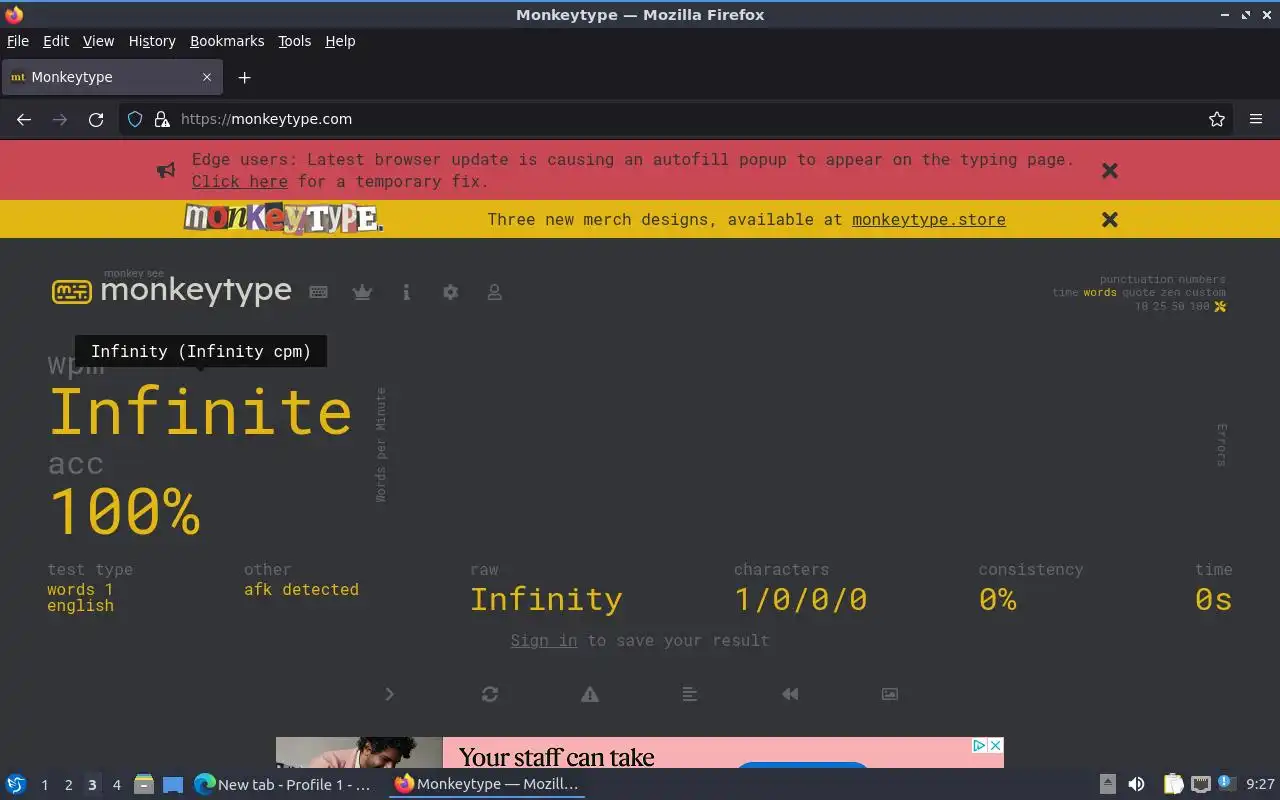Open custom word amount tools icon

(1220, 306)
